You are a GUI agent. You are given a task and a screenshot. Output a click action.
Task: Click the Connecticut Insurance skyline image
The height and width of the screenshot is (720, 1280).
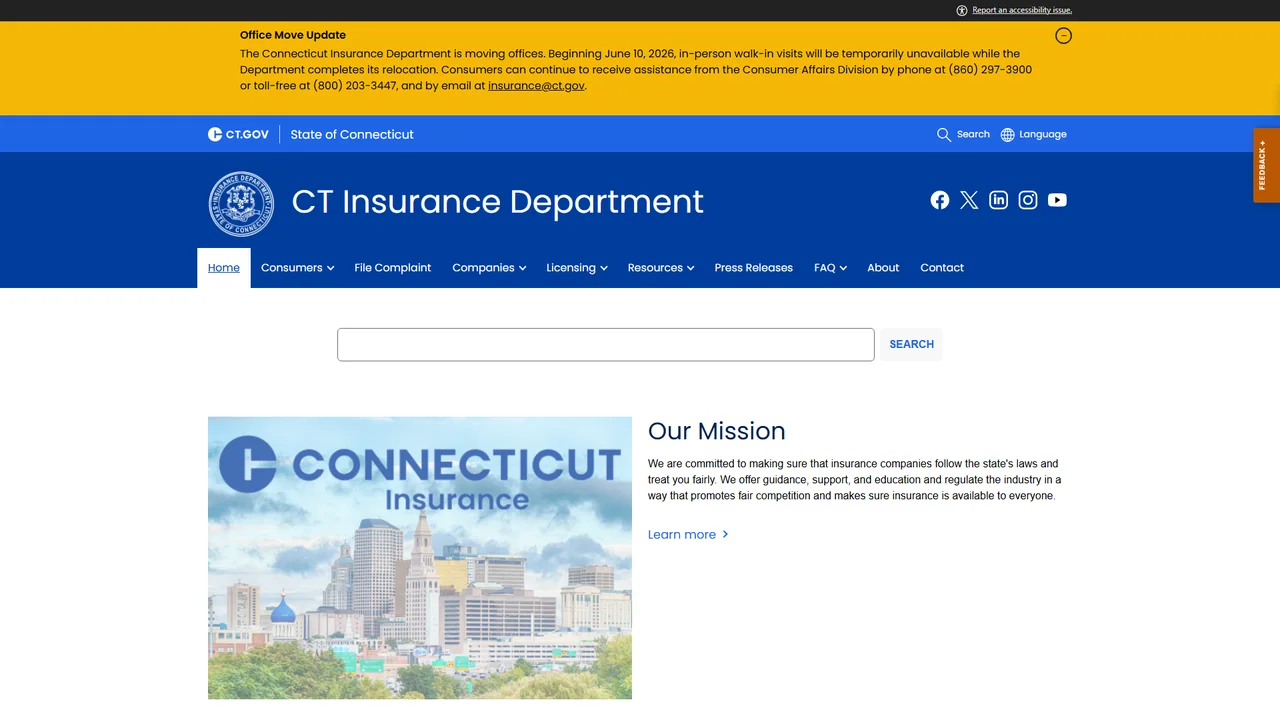[420, 558]
